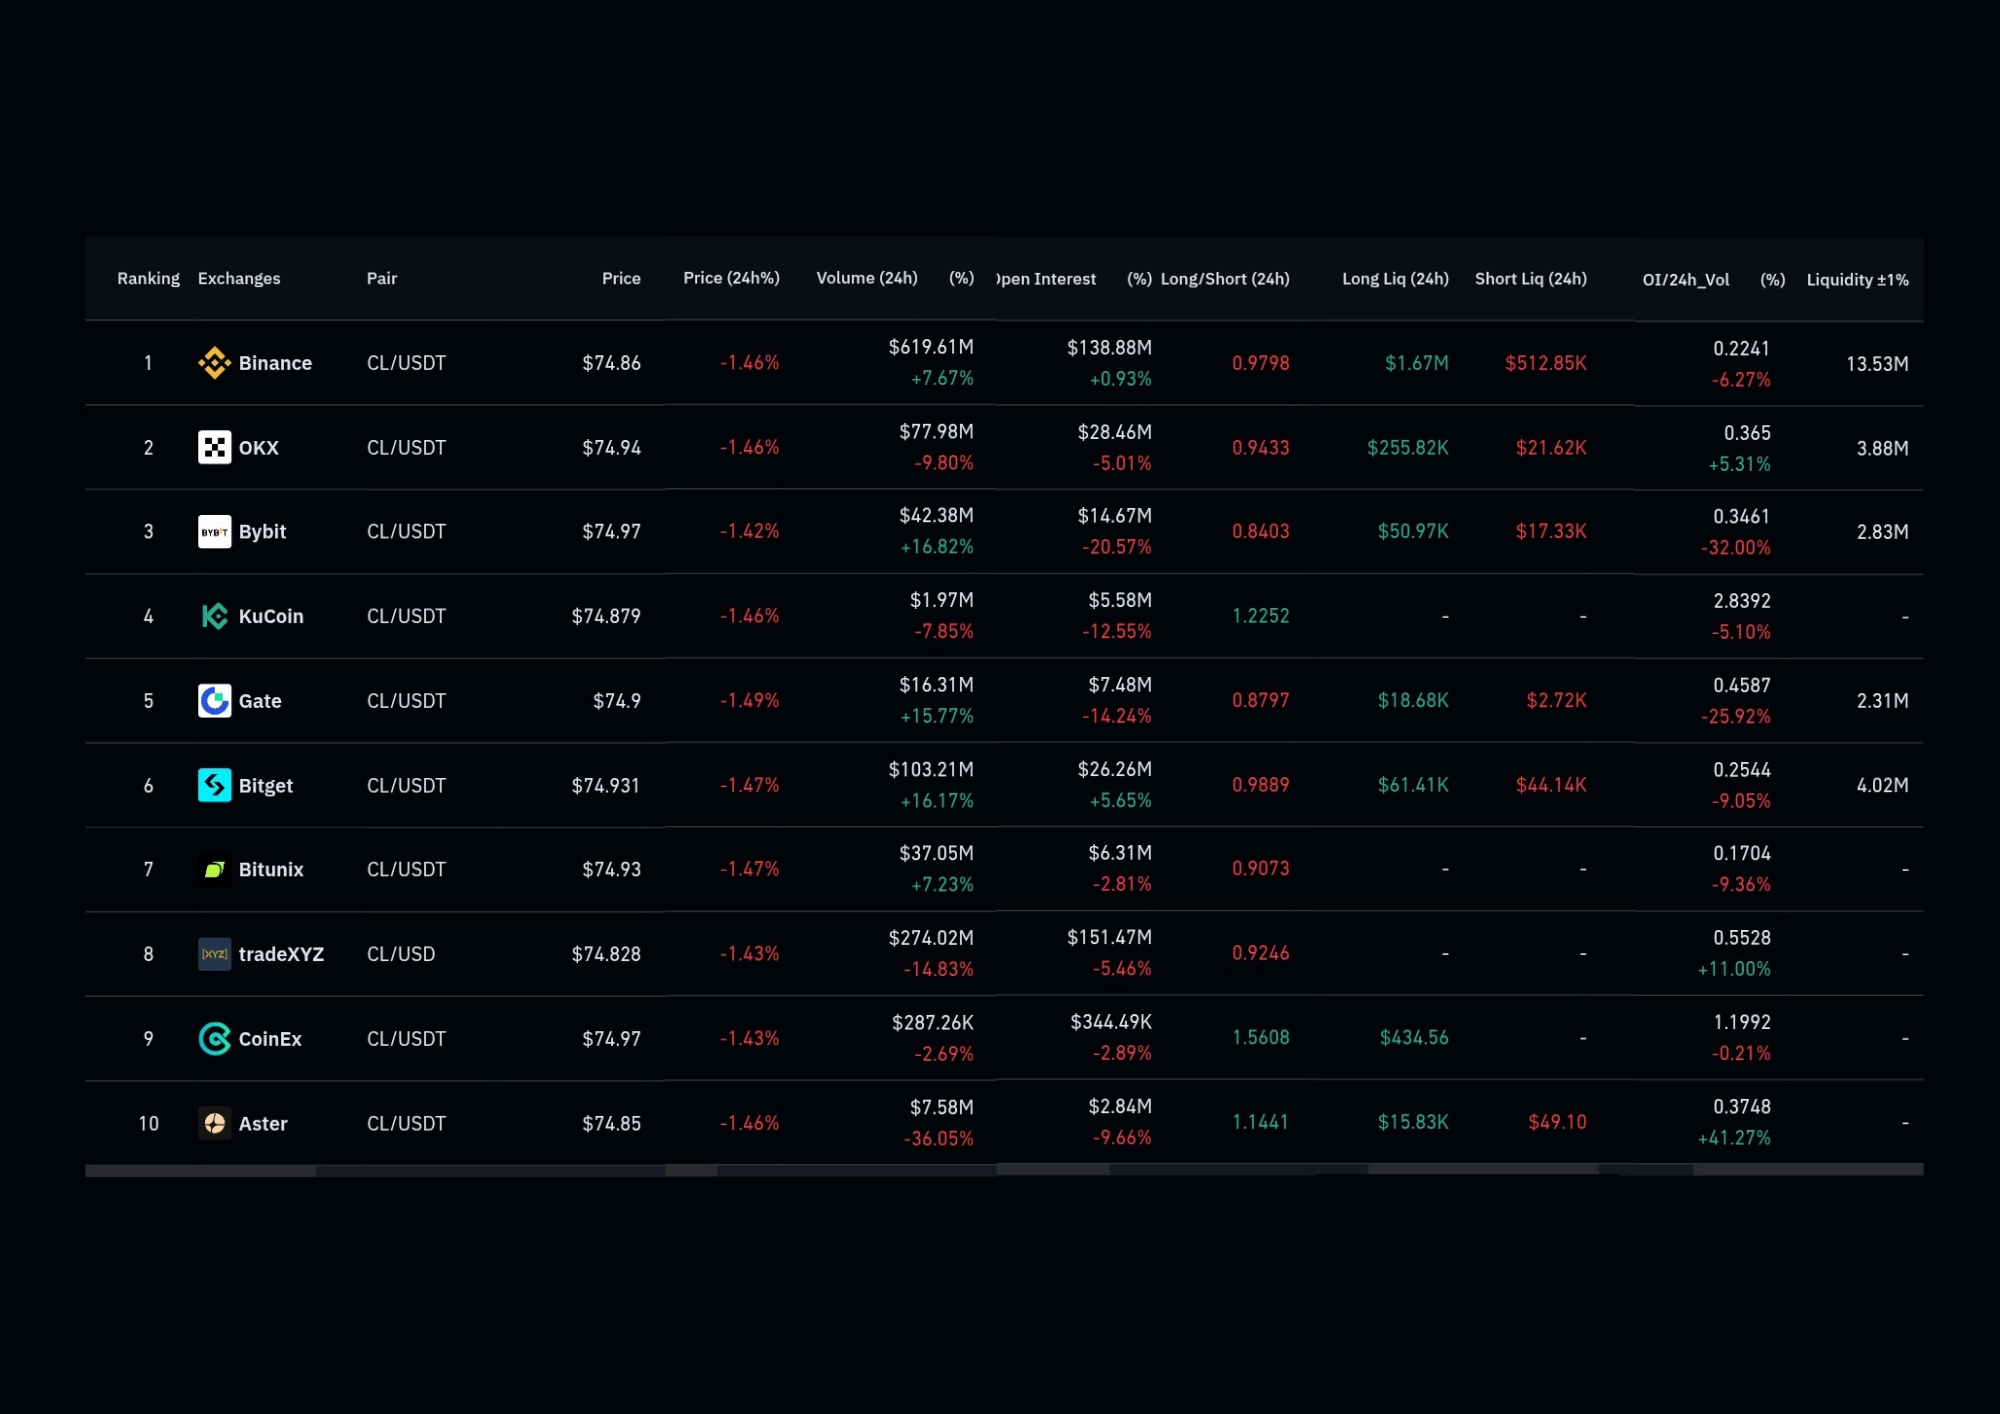Open the Bybit exchange name link
The height and width of the screenshot is (1414, 2000).
pyautogui.click(x=262, y=532)
